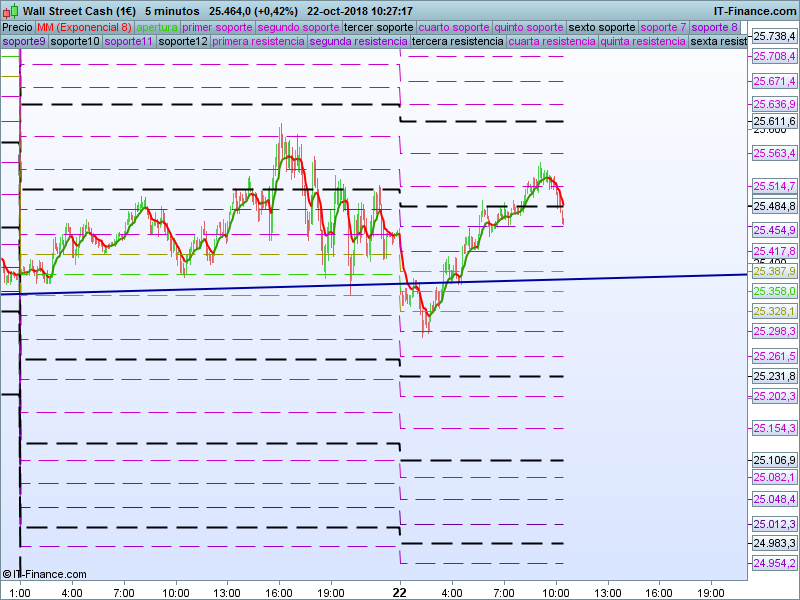Click the 24.954,2 axis value

[774, 563]
